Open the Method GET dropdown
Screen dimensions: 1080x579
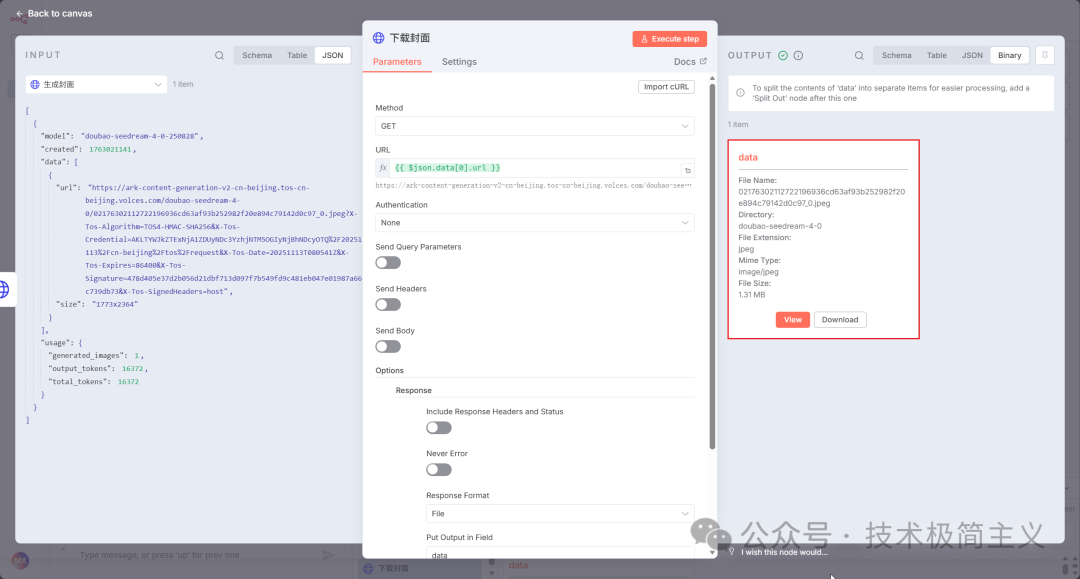[x=534, y=126]
